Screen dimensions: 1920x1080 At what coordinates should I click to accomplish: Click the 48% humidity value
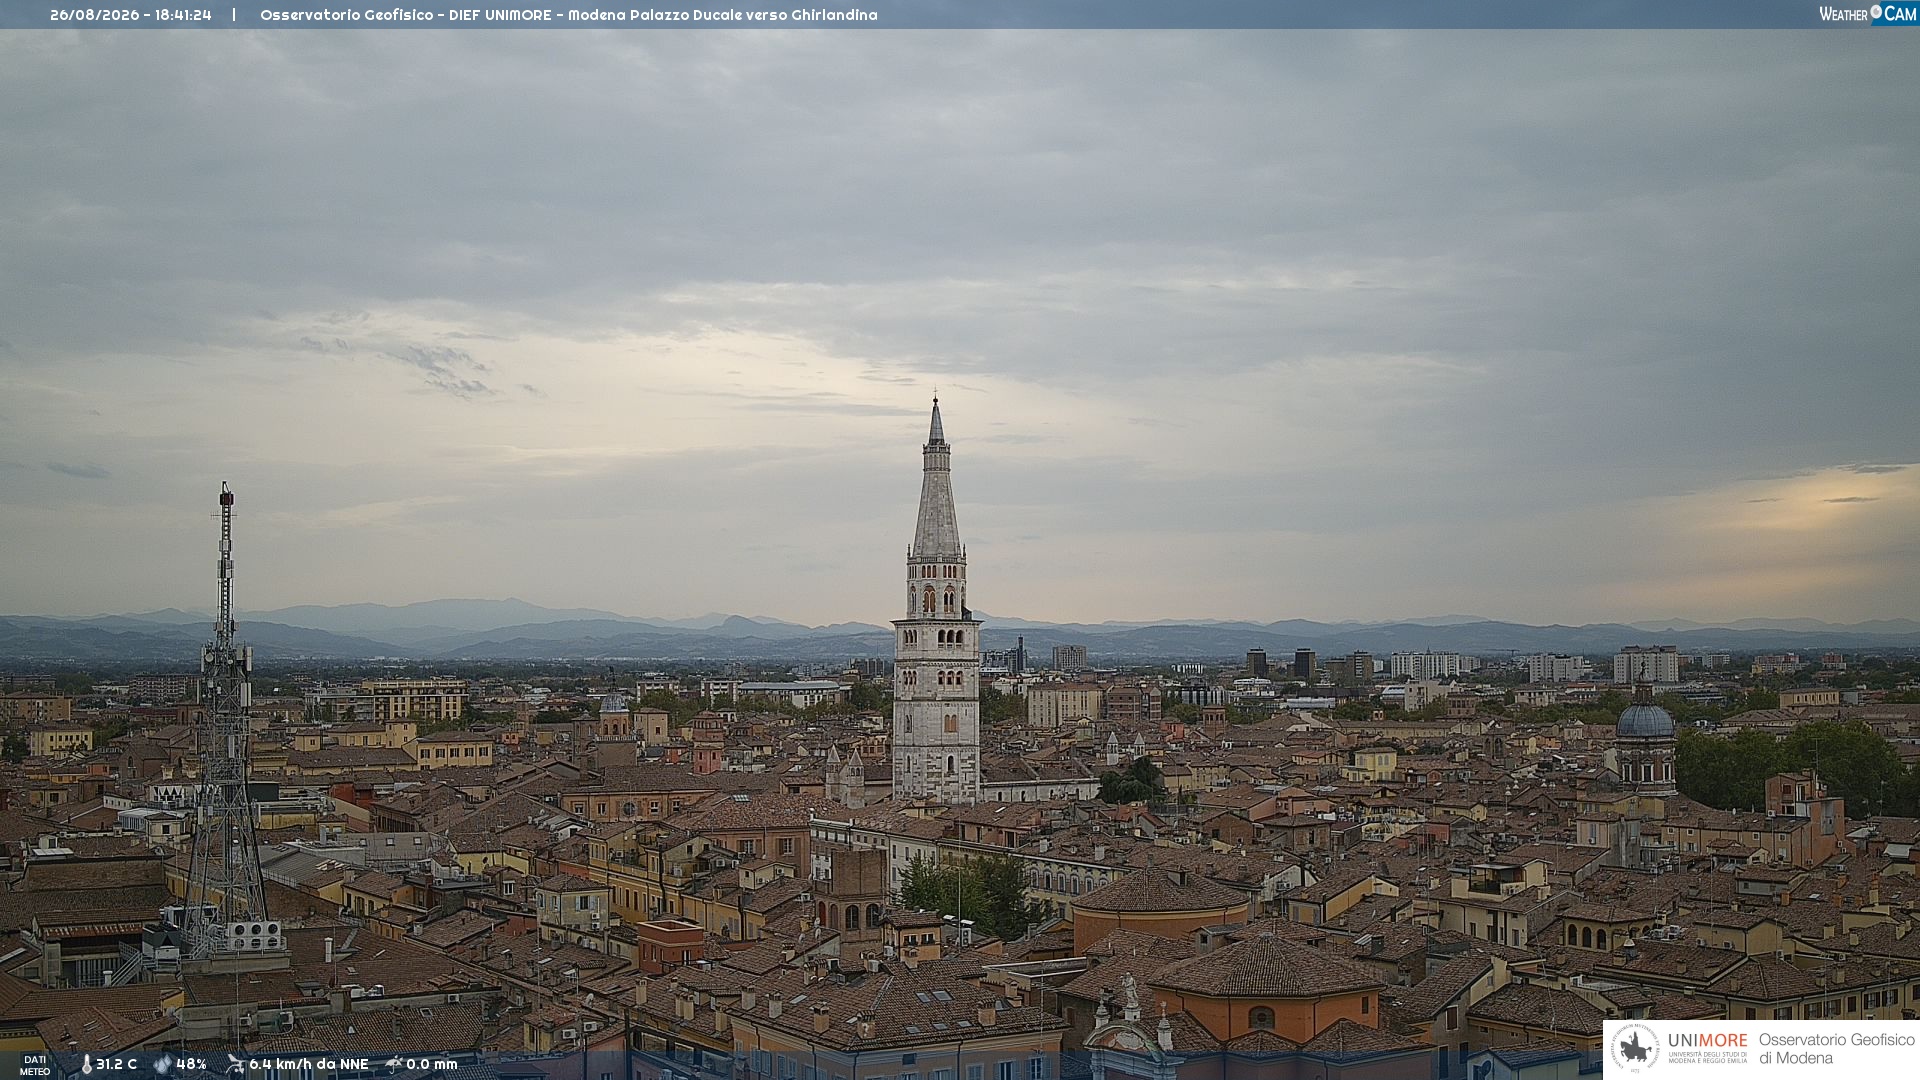[x=191, y=1064]
